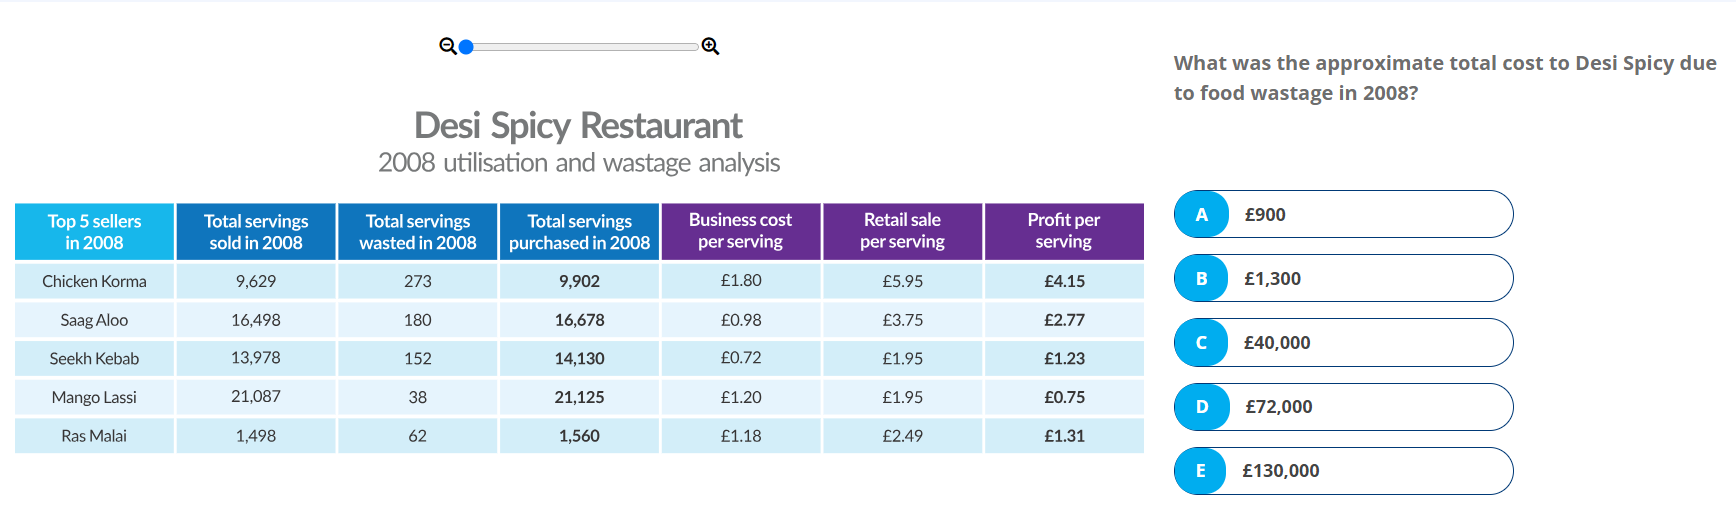Click the blue circle labeled E
The width and height of the screenshot is (1736, 515).
1202,471
